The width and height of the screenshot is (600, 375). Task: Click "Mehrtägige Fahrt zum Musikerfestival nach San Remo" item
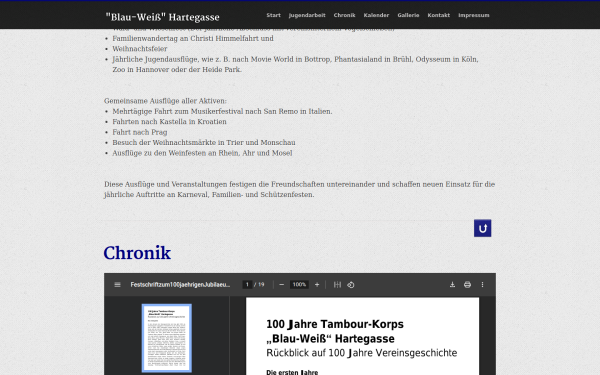click(x=222, y=111)
